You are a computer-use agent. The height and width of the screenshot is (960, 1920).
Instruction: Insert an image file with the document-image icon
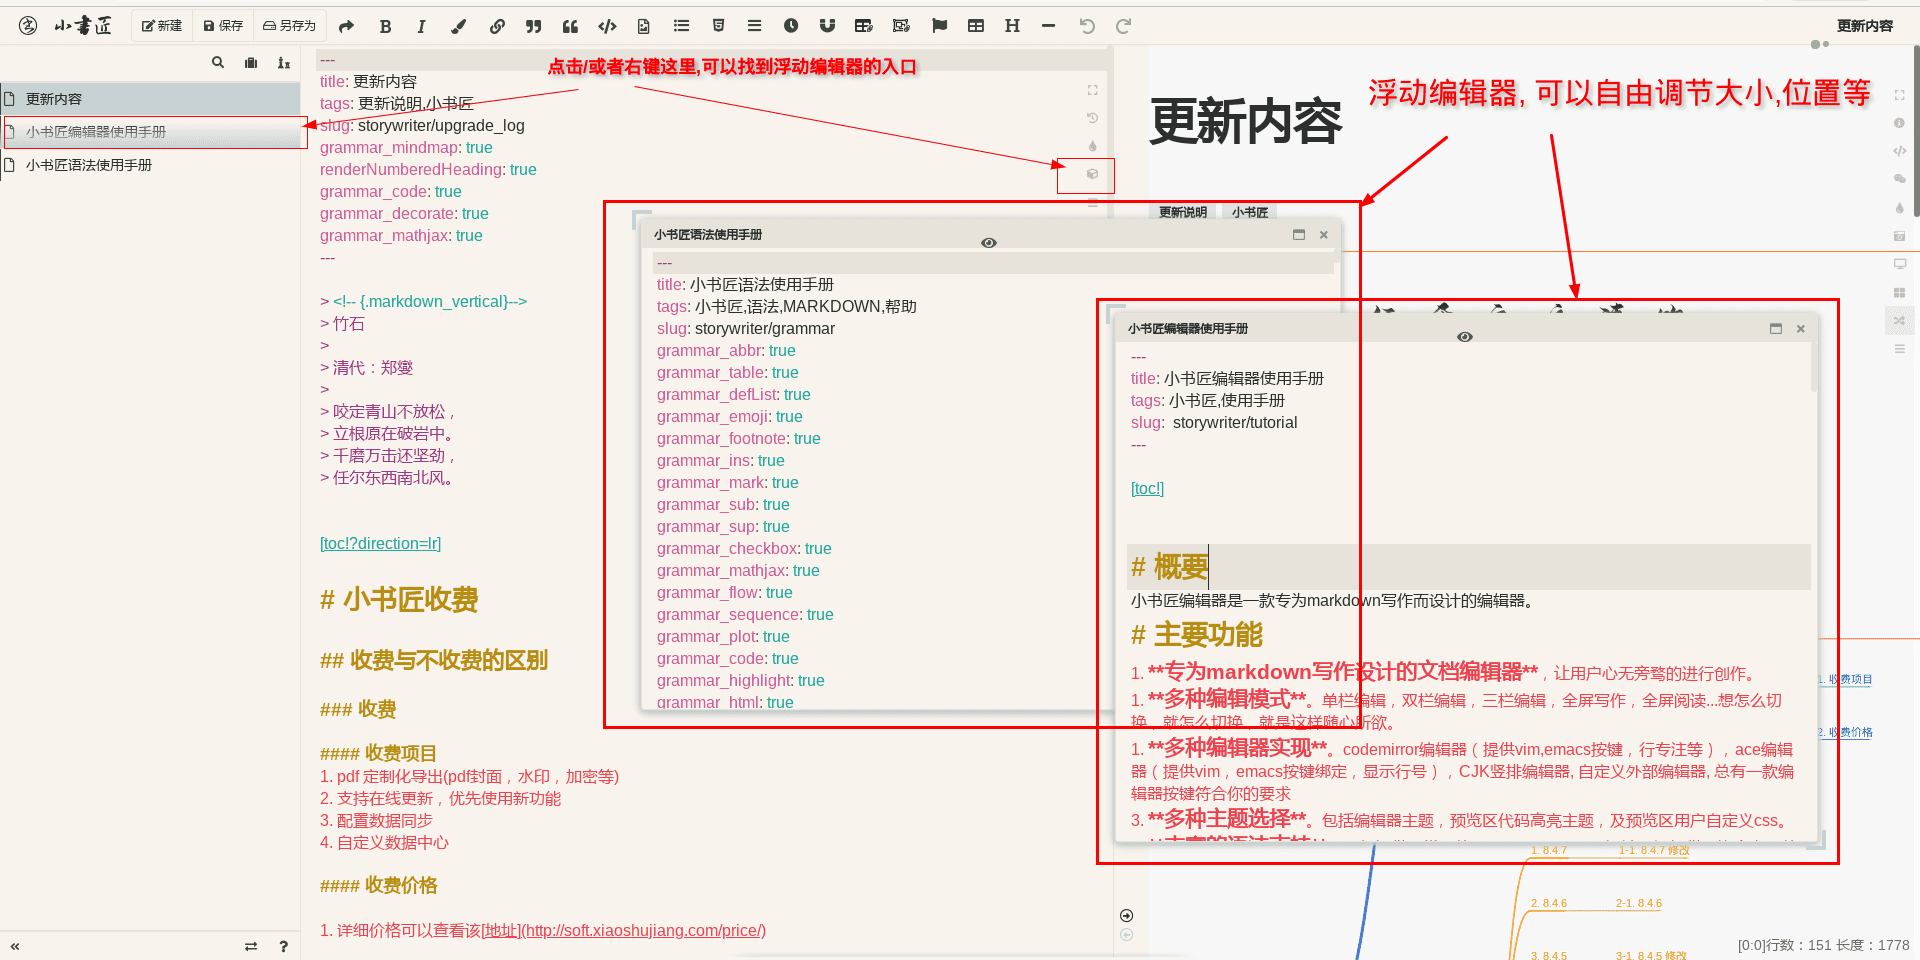click(644, 27)
